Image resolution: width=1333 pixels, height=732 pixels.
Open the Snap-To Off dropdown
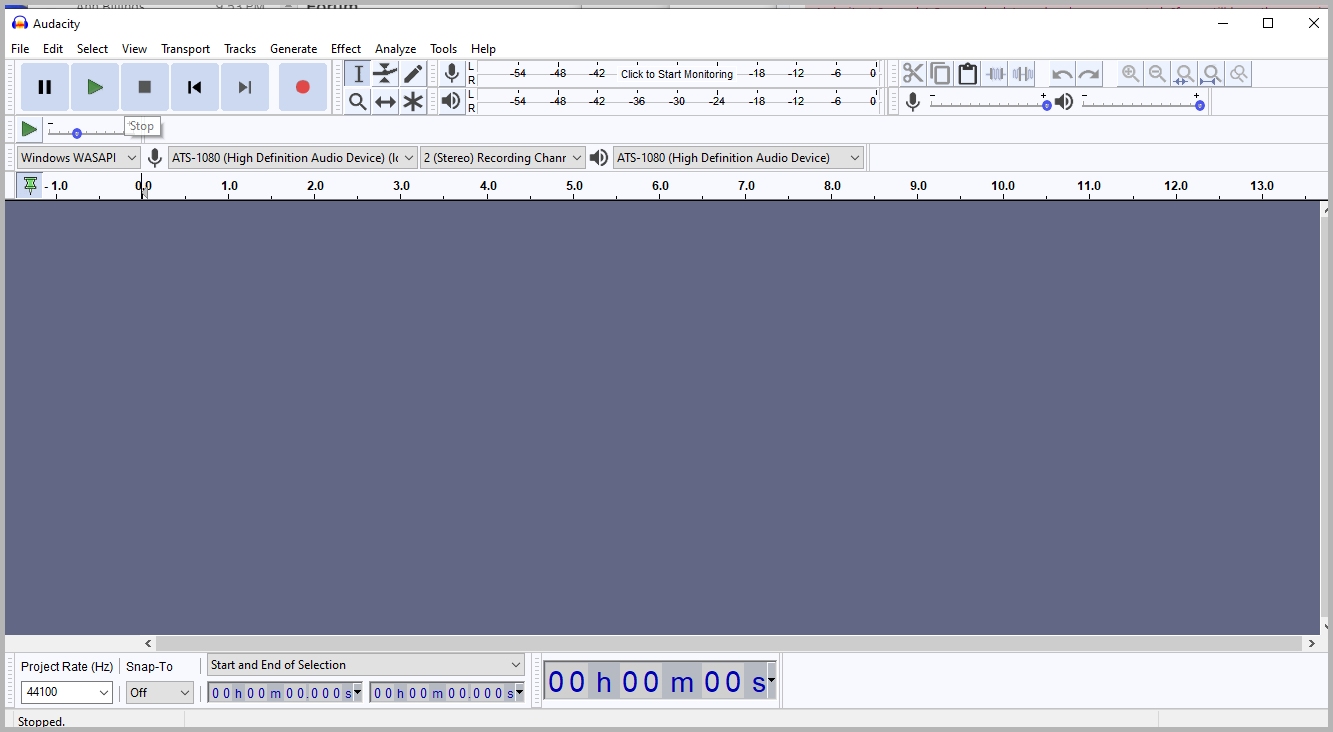tap(160, 692)
